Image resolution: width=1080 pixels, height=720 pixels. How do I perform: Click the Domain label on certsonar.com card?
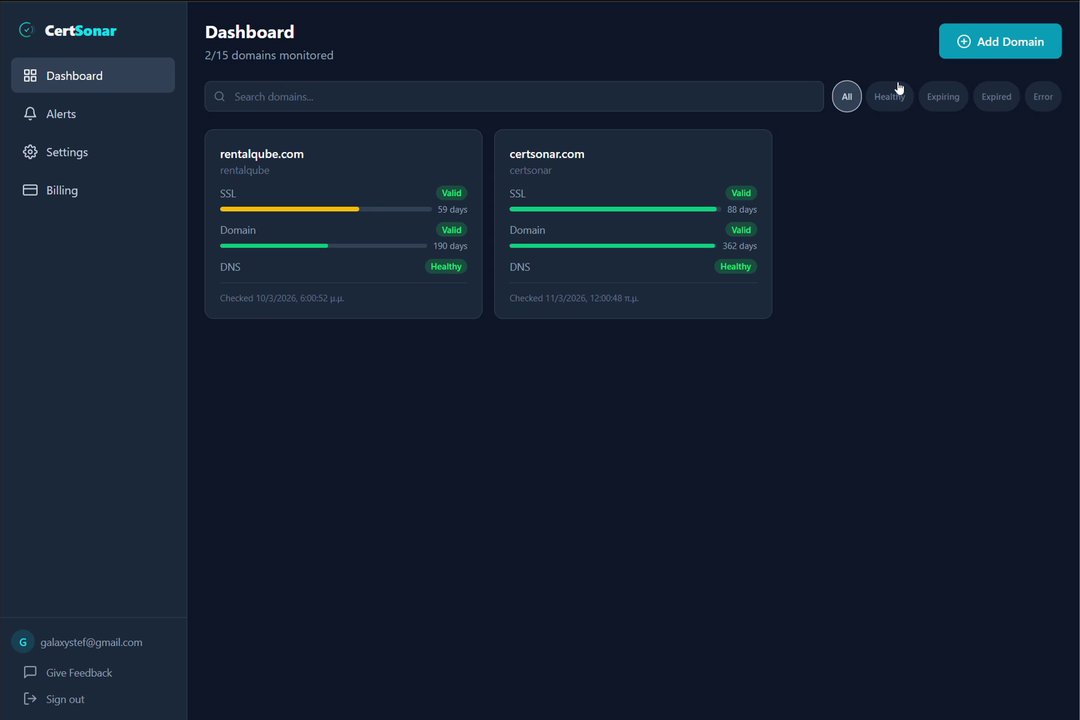coord(527,230)
